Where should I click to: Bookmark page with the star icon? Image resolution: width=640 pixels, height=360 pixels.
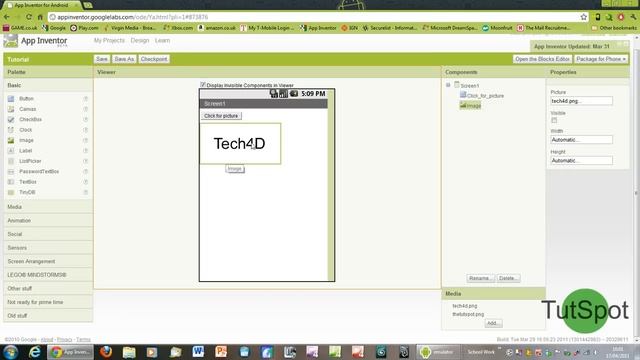[x=584, y=17]
